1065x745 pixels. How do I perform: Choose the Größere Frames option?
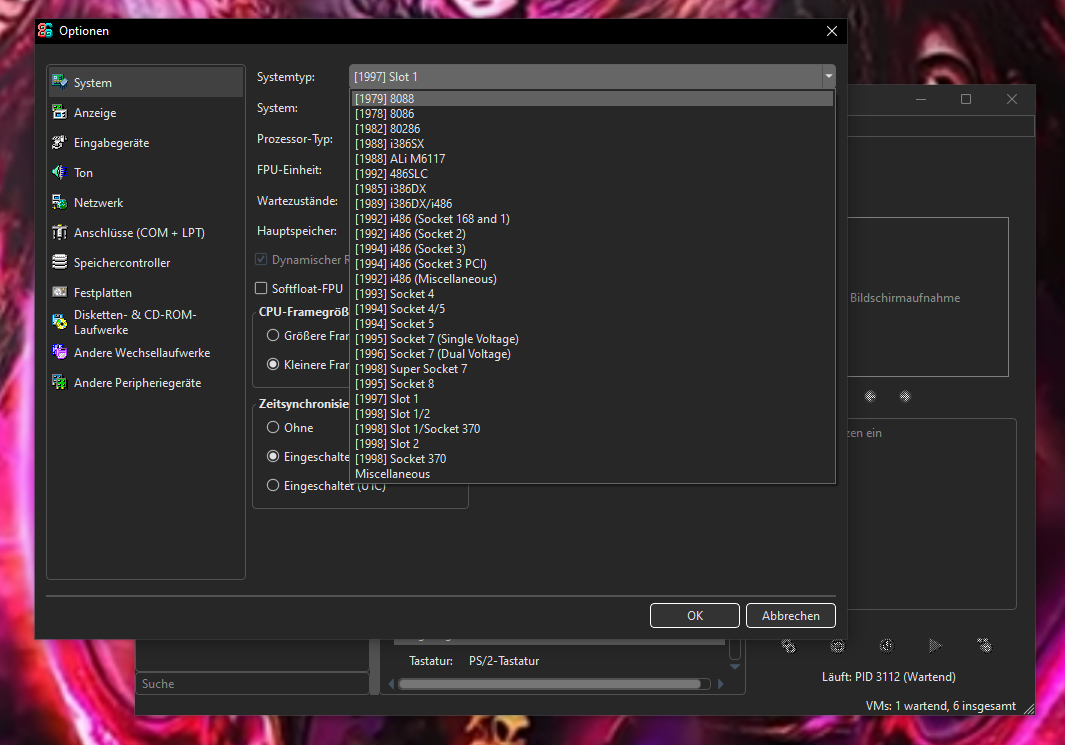tap(273, 335)
